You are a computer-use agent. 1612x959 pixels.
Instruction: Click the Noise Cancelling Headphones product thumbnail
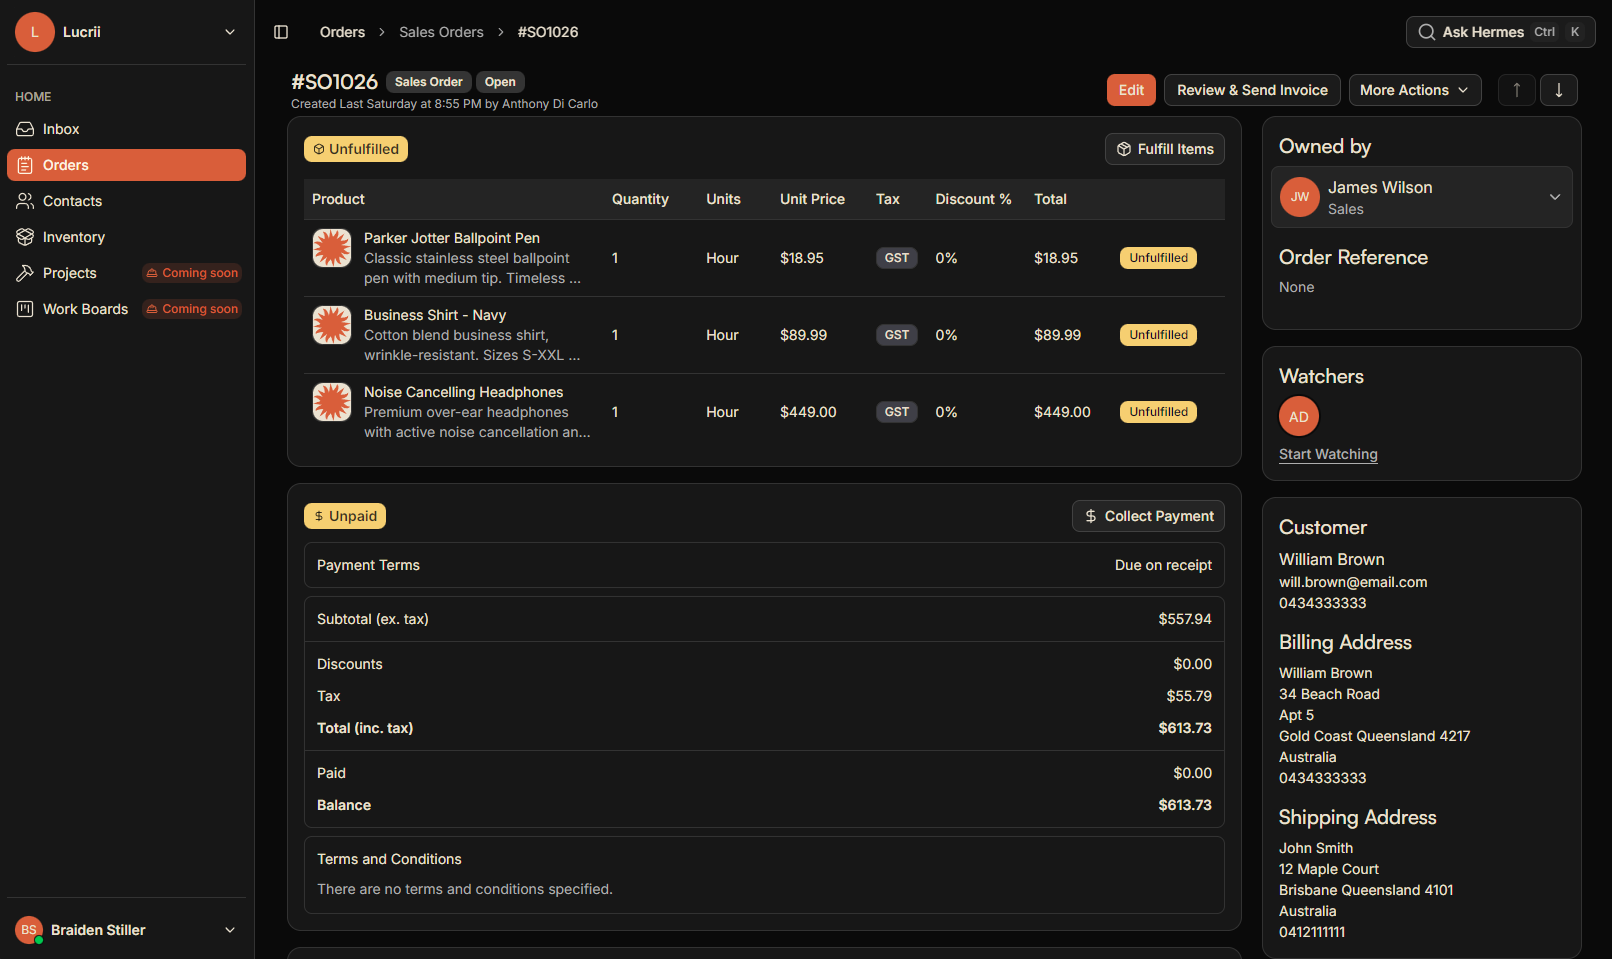[331, 401]
